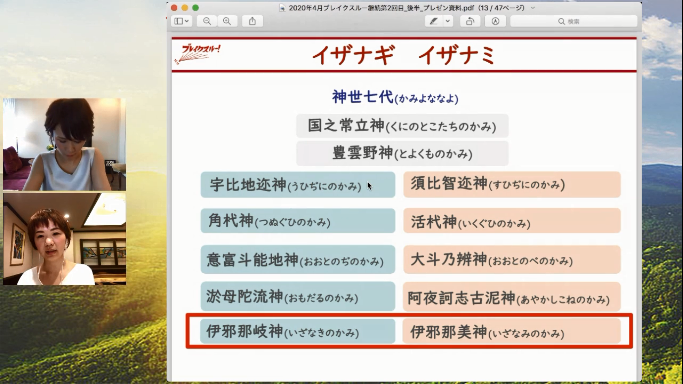Select the top participant video thumbnail

tap(64, 144)
